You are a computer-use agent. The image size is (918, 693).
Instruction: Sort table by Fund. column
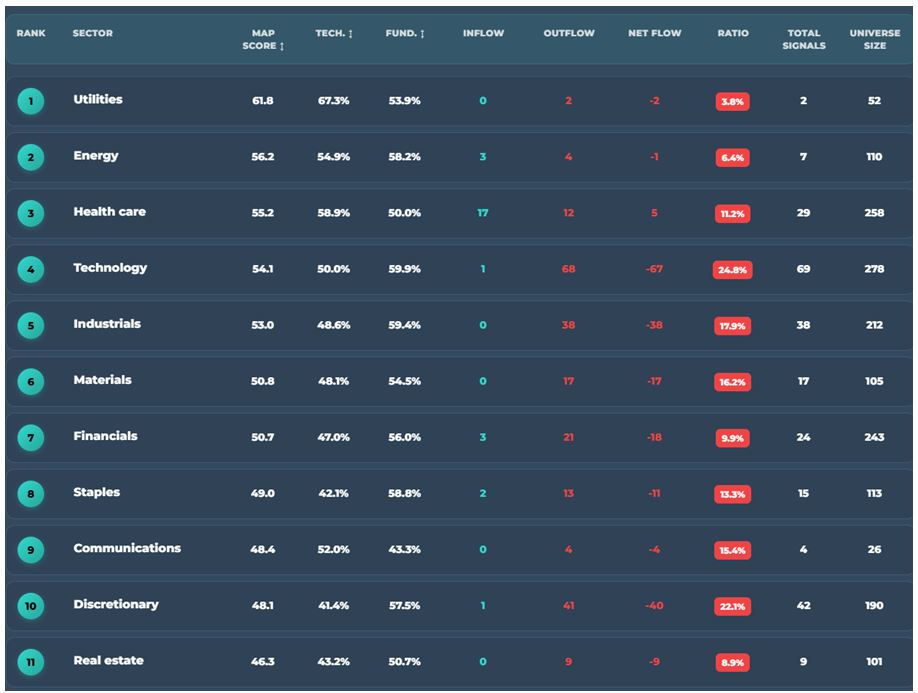(405, 34)
